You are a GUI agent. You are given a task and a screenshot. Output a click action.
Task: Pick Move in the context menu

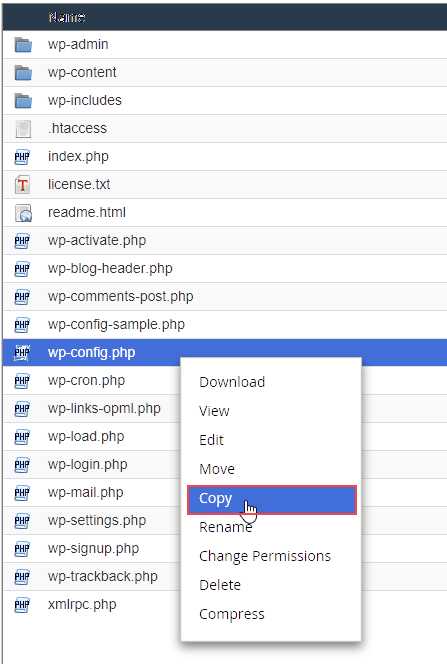point(217,469)
